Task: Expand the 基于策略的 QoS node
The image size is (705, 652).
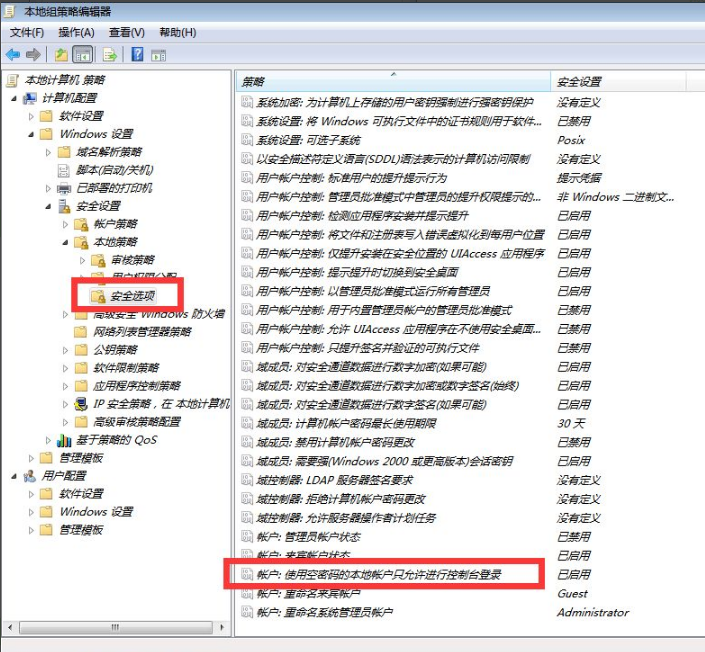Action: point(49,440)
